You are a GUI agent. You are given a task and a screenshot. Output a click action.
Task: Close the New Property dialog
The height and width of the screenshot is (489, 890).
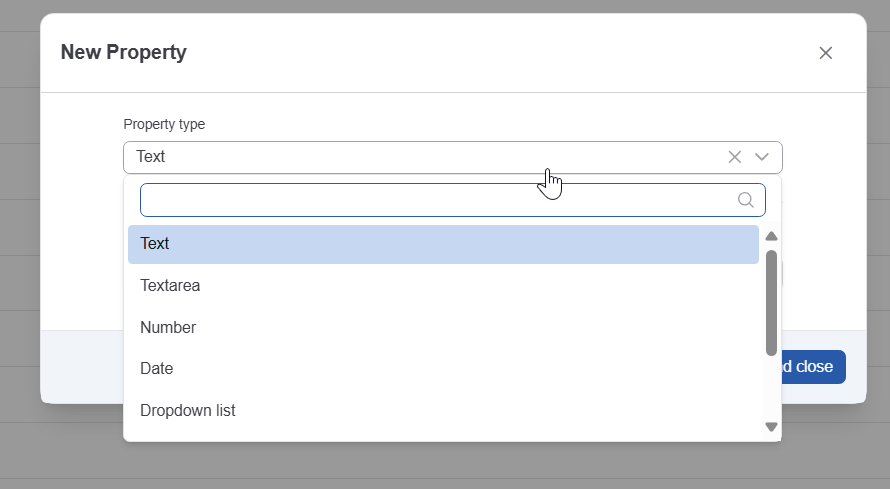(x=826, y=53)
